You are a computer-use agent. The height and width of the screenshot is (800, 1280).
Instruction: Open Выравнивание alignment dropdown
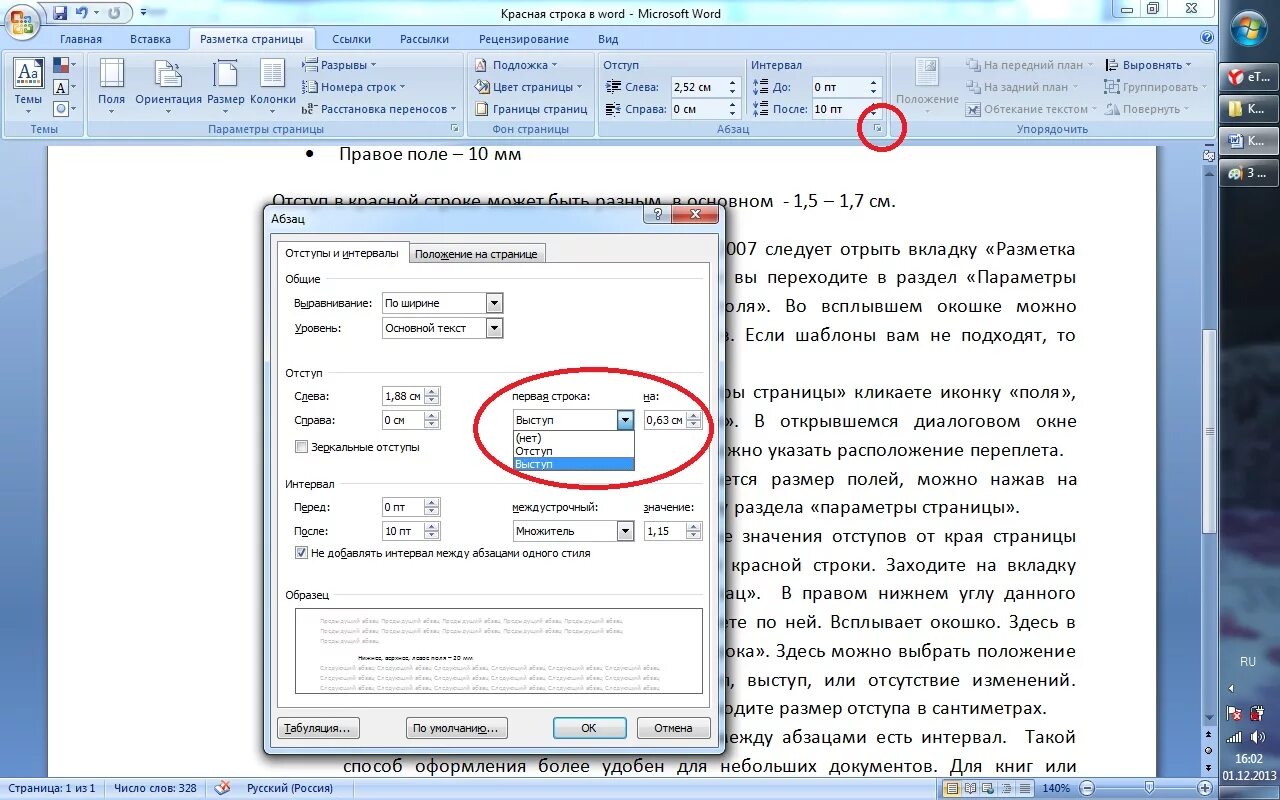tap(494, 303)
